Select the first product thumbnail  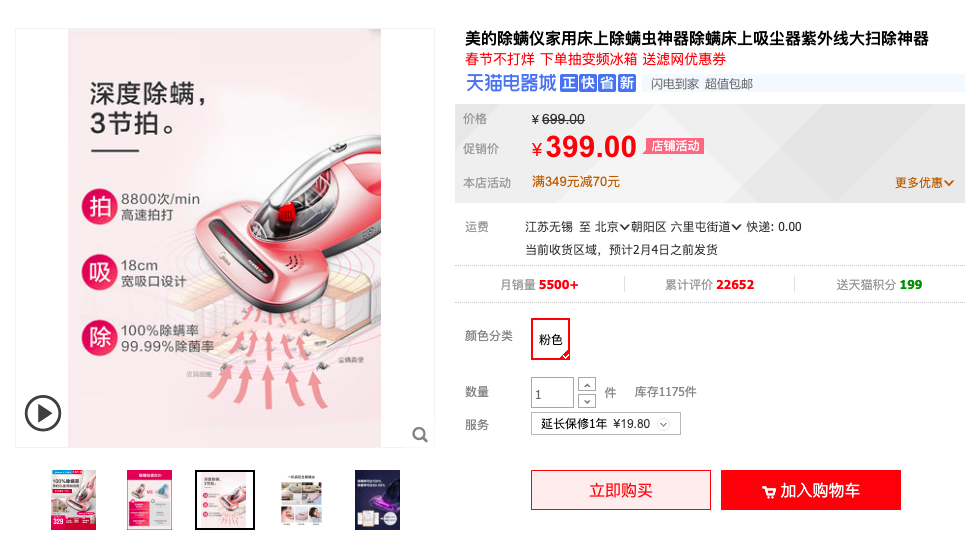pyautogui.click(x=74, y=500)
